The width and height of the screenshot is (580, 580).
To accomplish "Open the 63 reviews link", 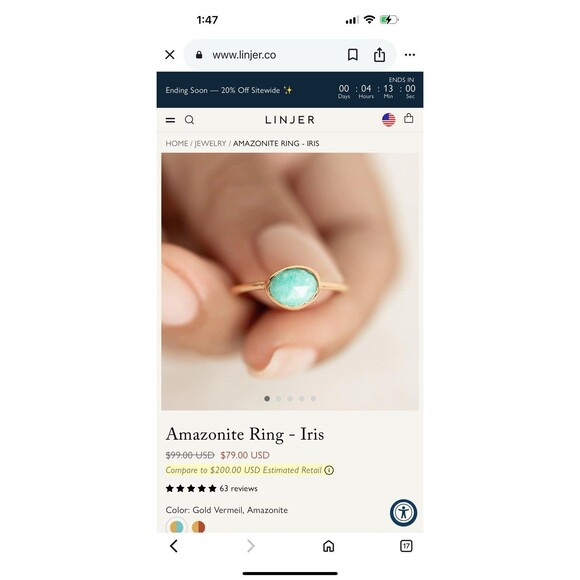I will point(239,488).
